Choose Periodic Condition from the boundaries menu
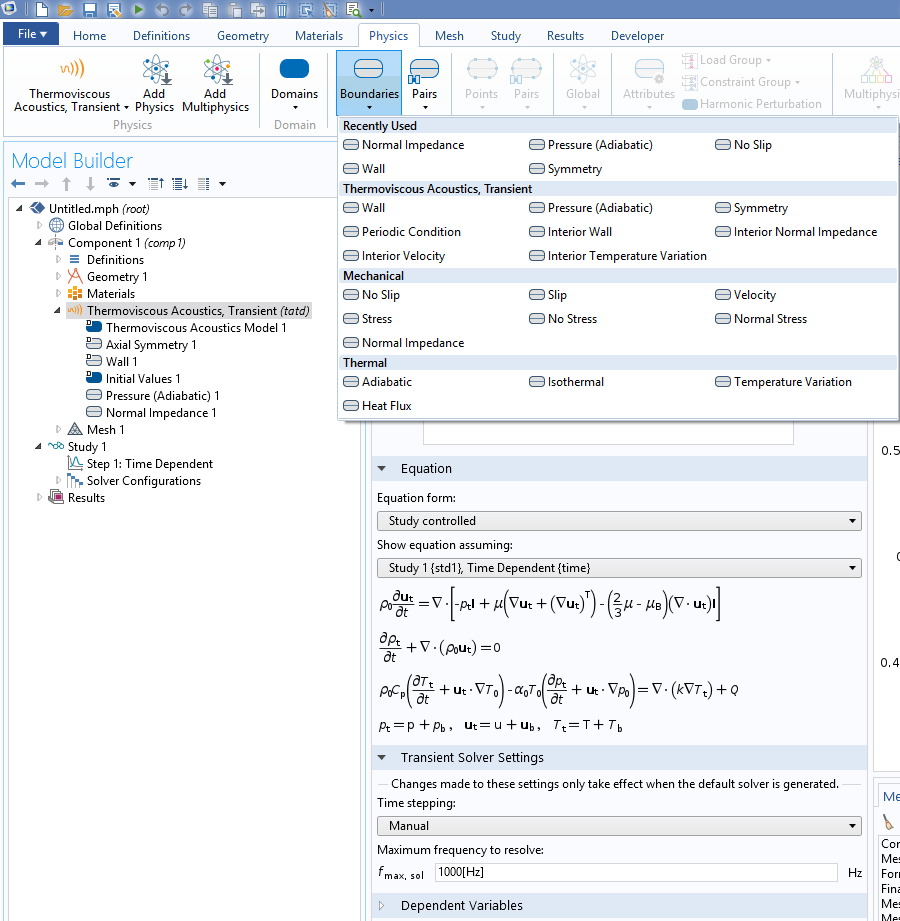 pyautogui.click(x=411, y=232)
